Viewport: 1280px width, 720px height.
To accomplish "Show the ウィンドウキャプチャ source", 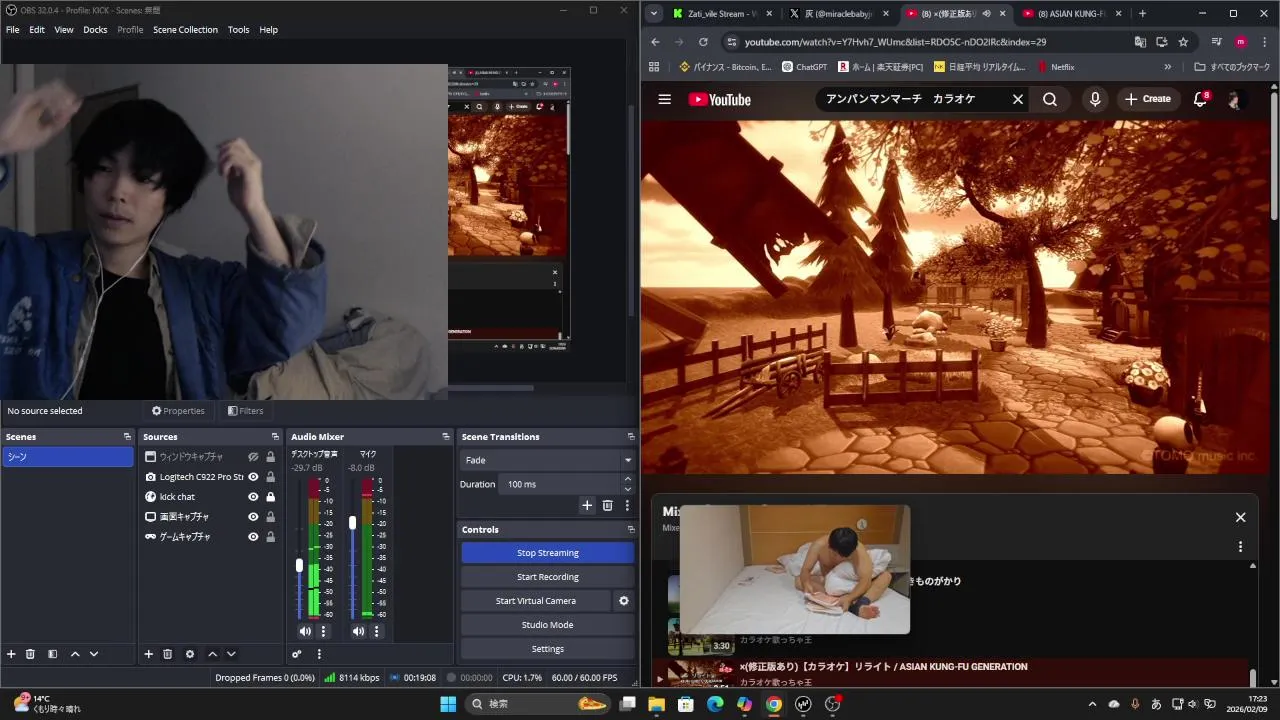I will tap(253, 457).
